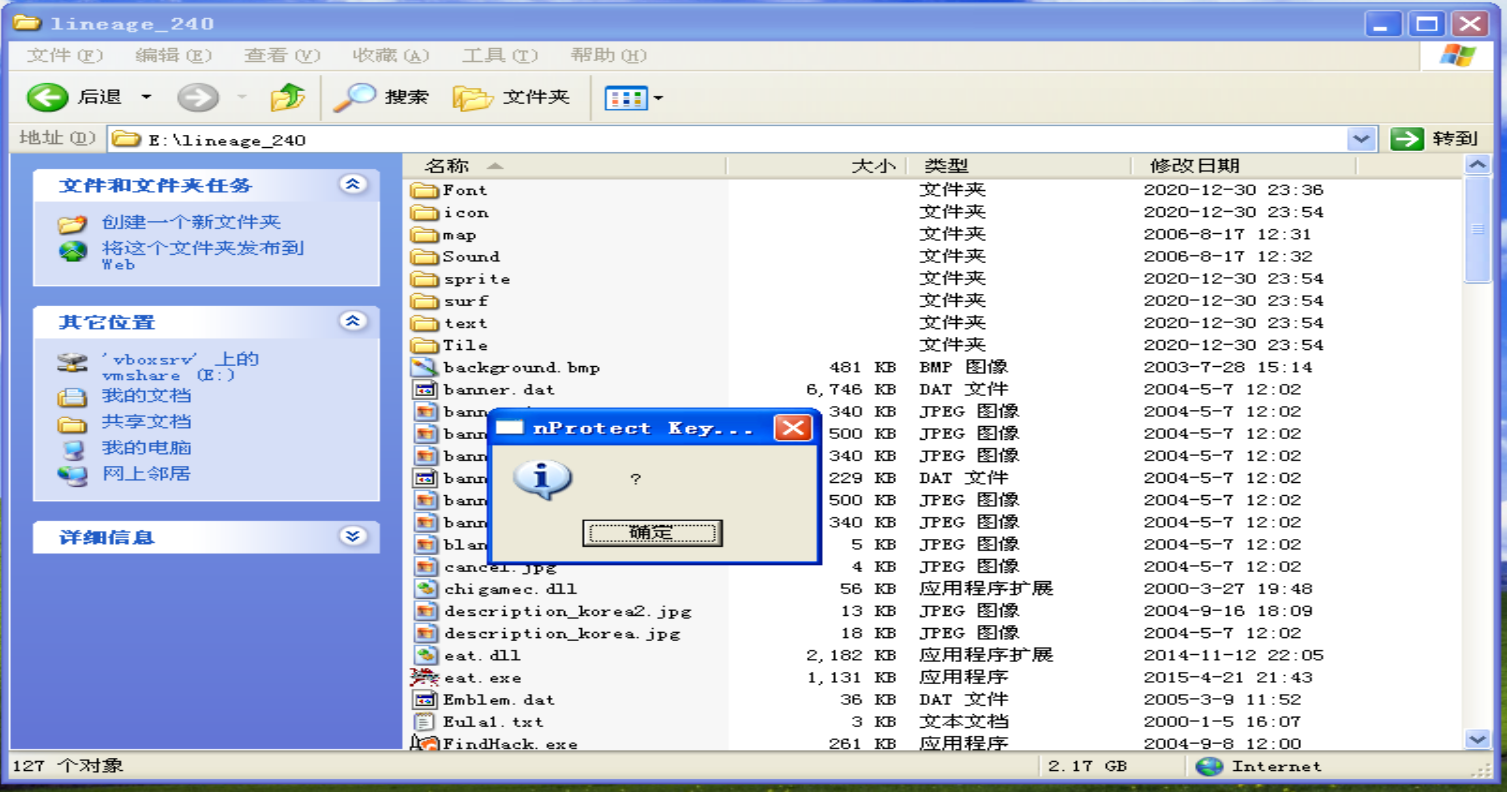Image resolution: width=1507 pixels, height=792 pixels.
Task: Close the nProtect Key dialog
Action: [792, 428]
